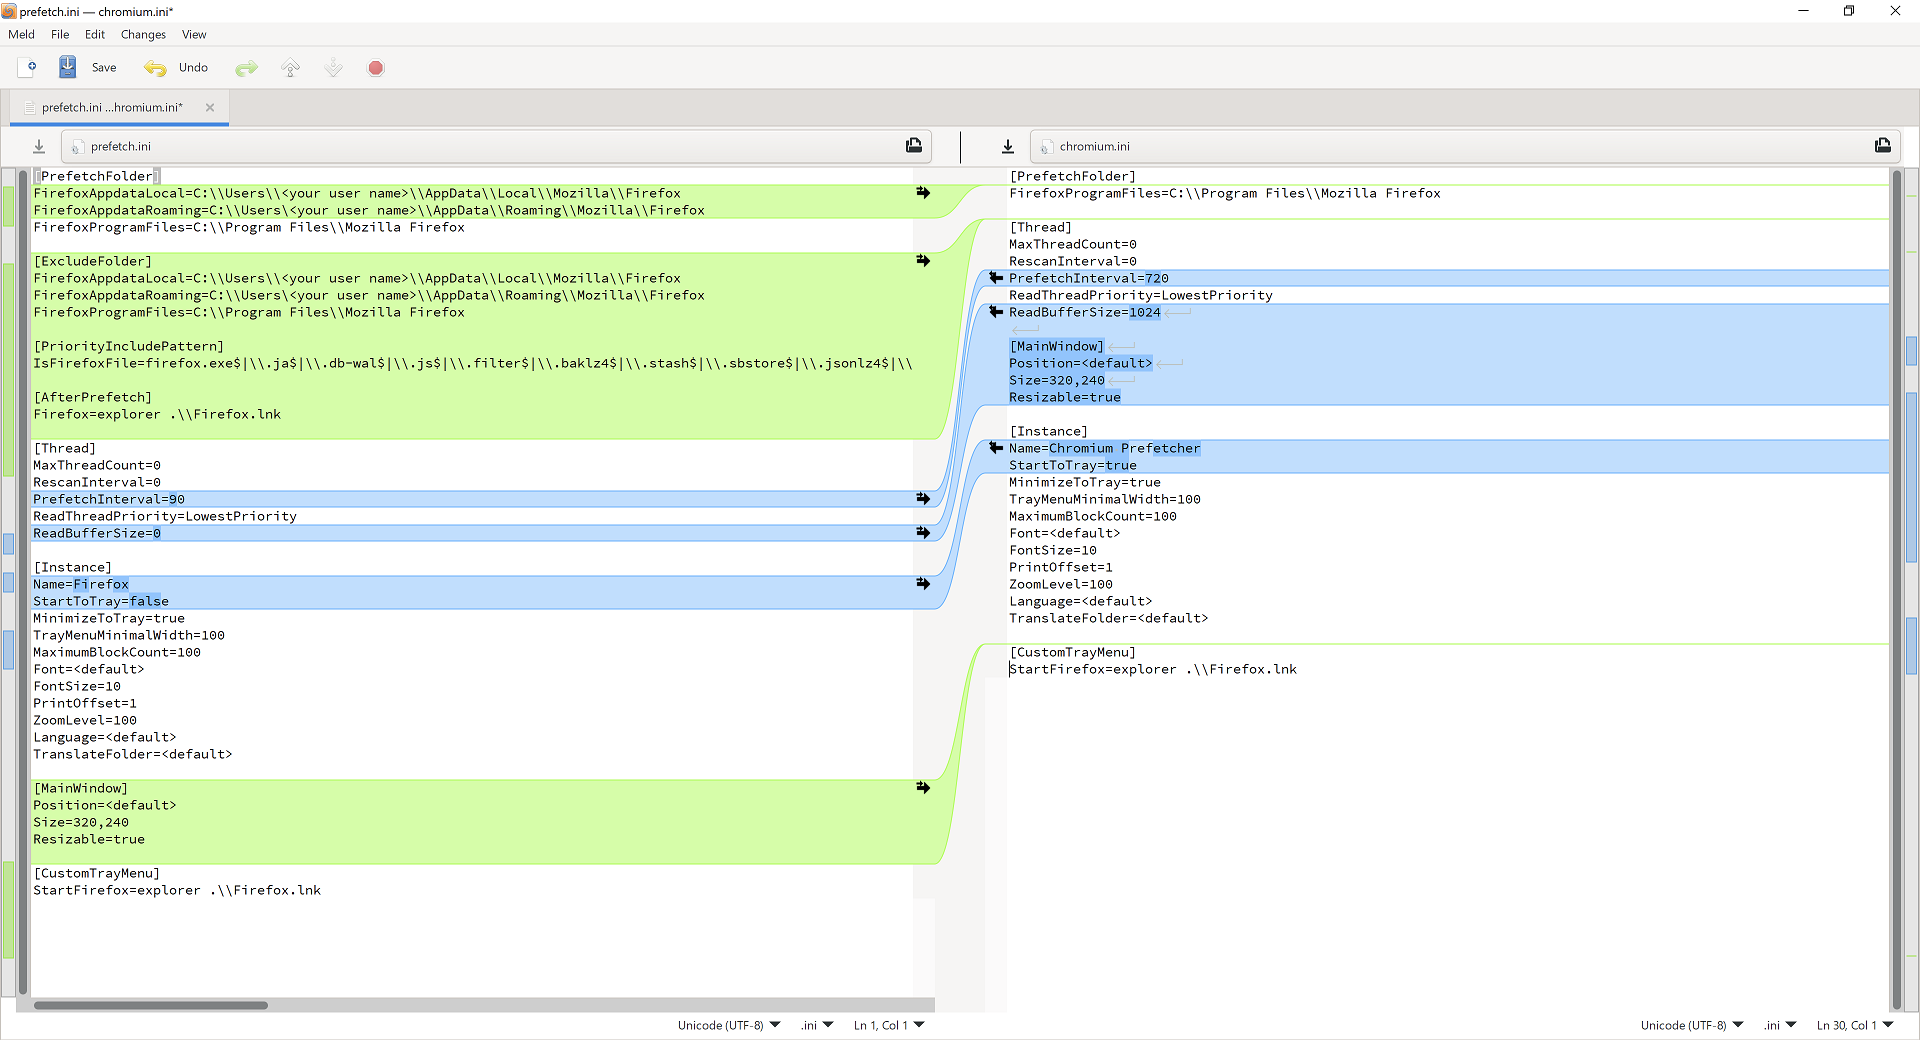Open the Changes menu
Viewport: 1920px width, 1040px height.
point(143,34)
